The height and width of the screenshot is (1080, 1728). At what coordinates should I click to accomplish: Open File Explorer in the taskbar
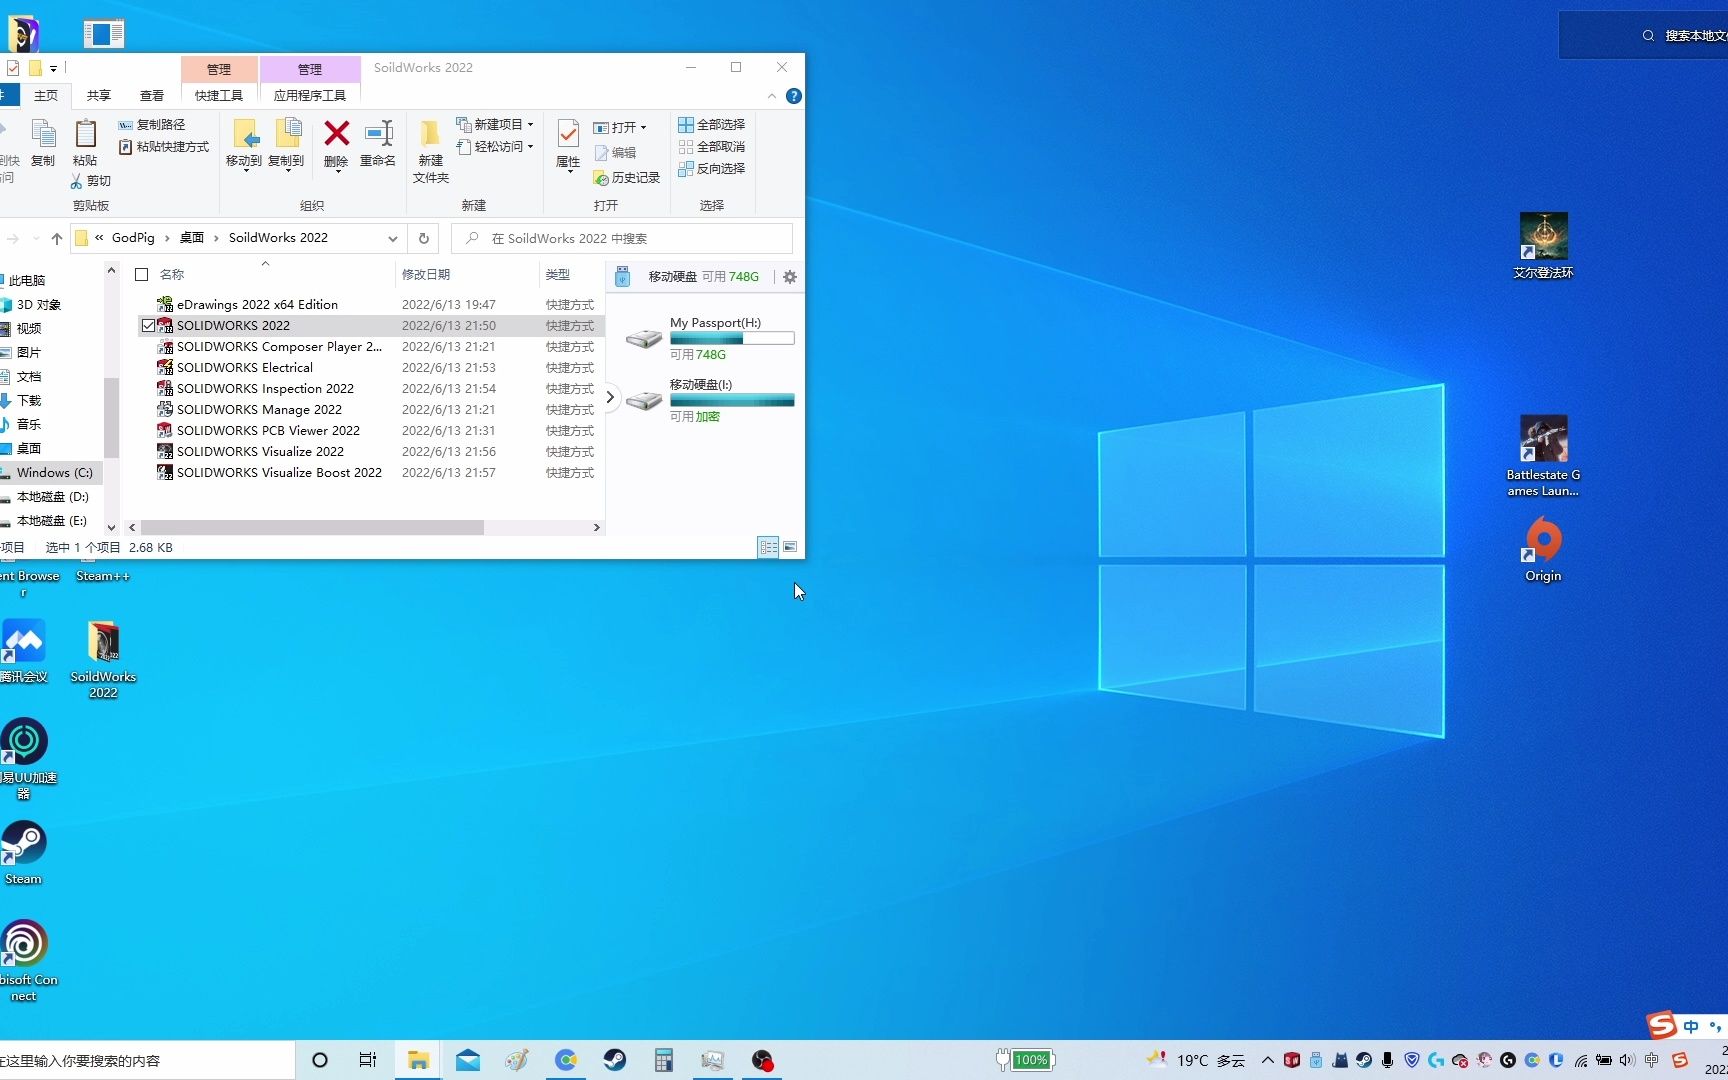pos(418,1060)
